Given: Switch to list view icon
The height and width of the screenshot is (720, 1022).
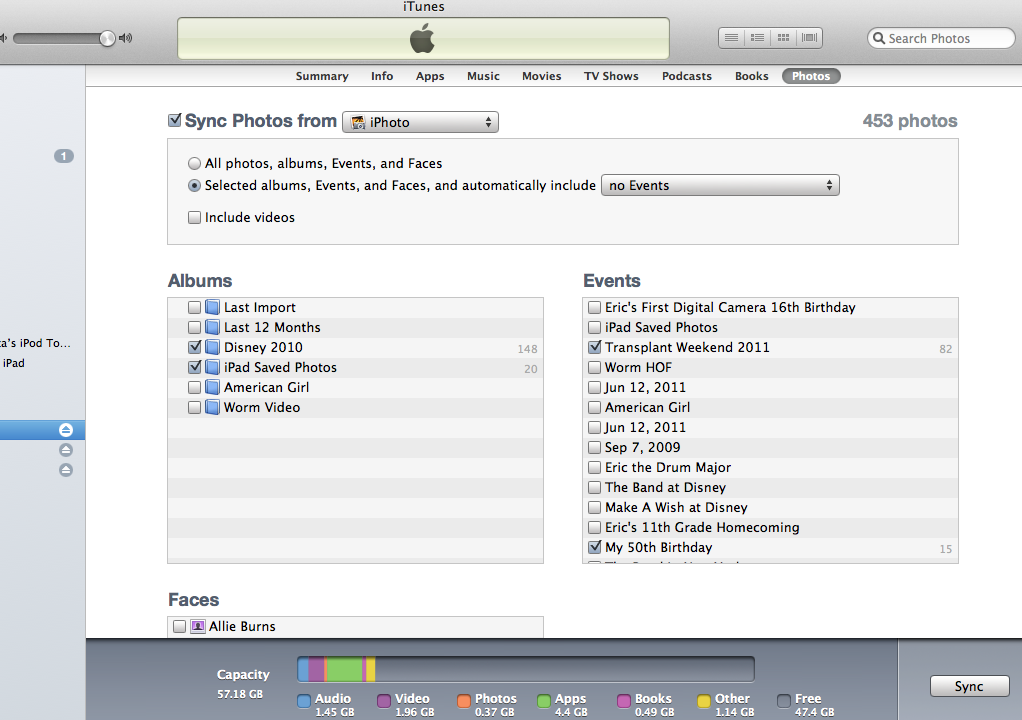Looking at the screenshot, I should click(x=731, y=38).
